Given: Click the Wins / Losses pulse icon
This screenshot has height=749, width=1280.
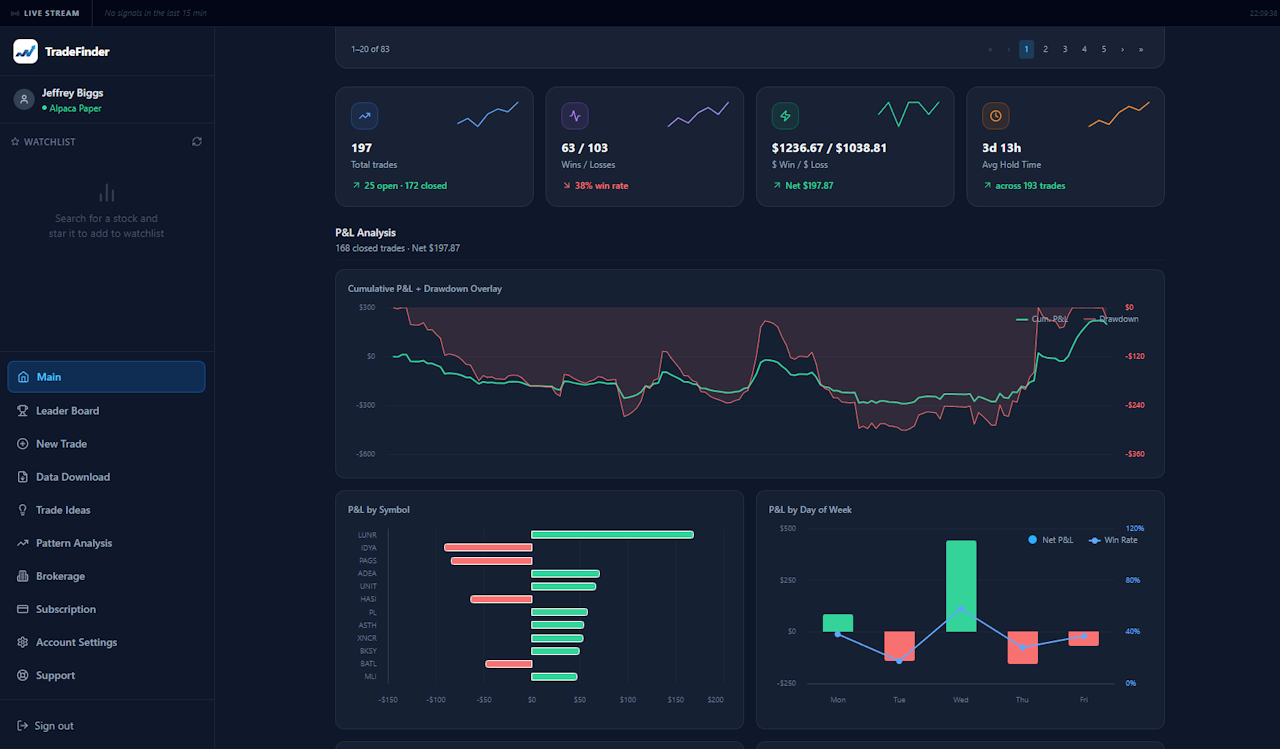Looking at the screenshot, I should click(x=575, y=116).
